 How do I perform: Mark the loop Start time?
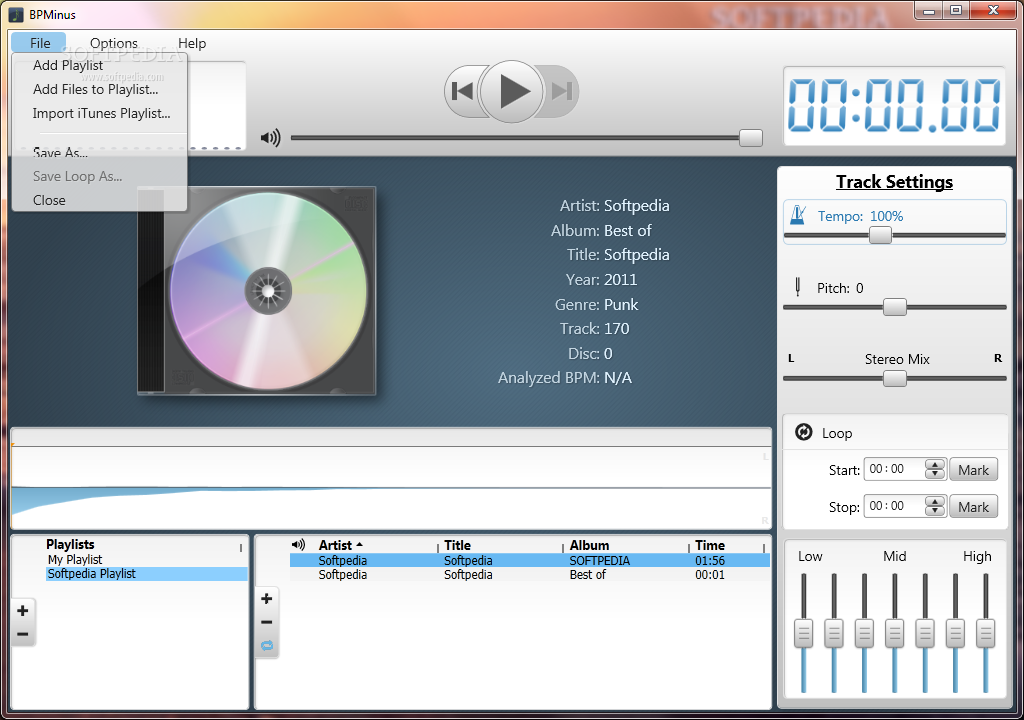pyautogui.click(x=973, y=470)
